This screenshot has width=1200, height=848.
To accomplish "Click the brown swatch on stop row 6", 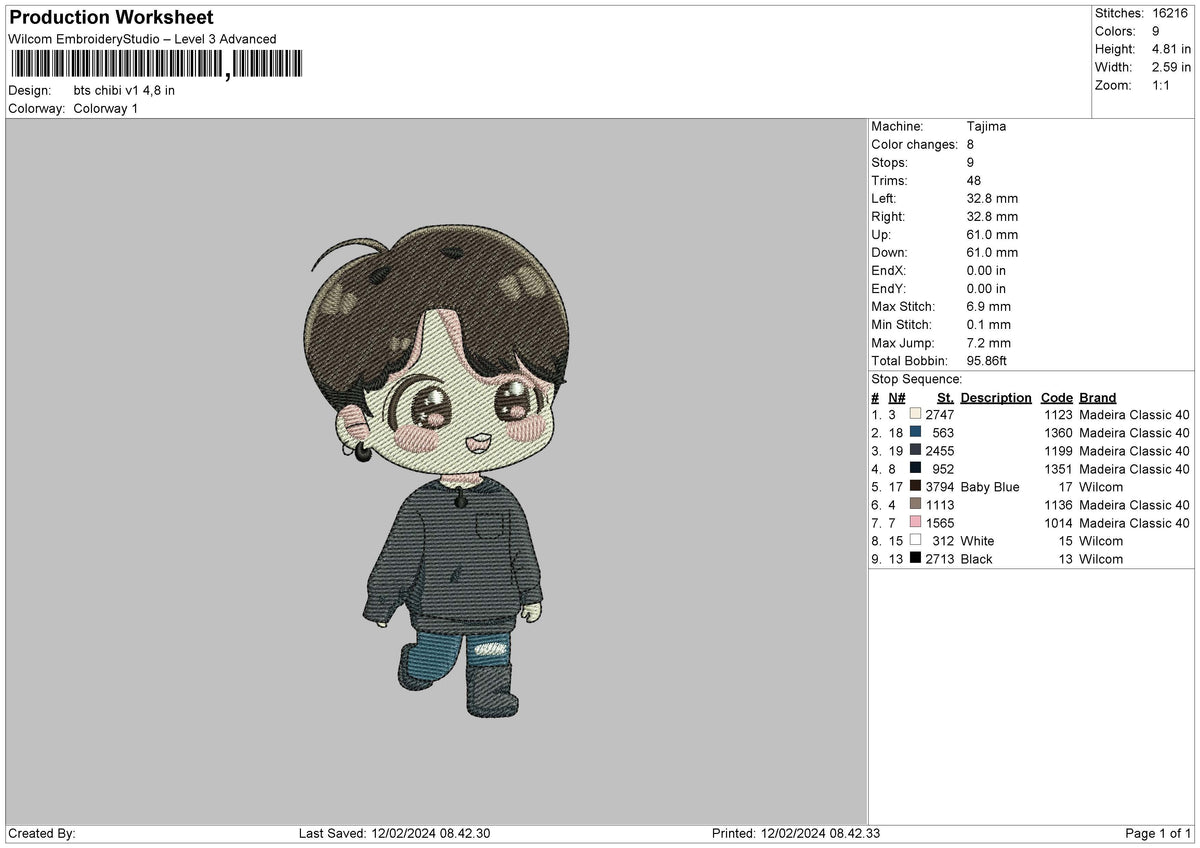I will pos(914,505).
